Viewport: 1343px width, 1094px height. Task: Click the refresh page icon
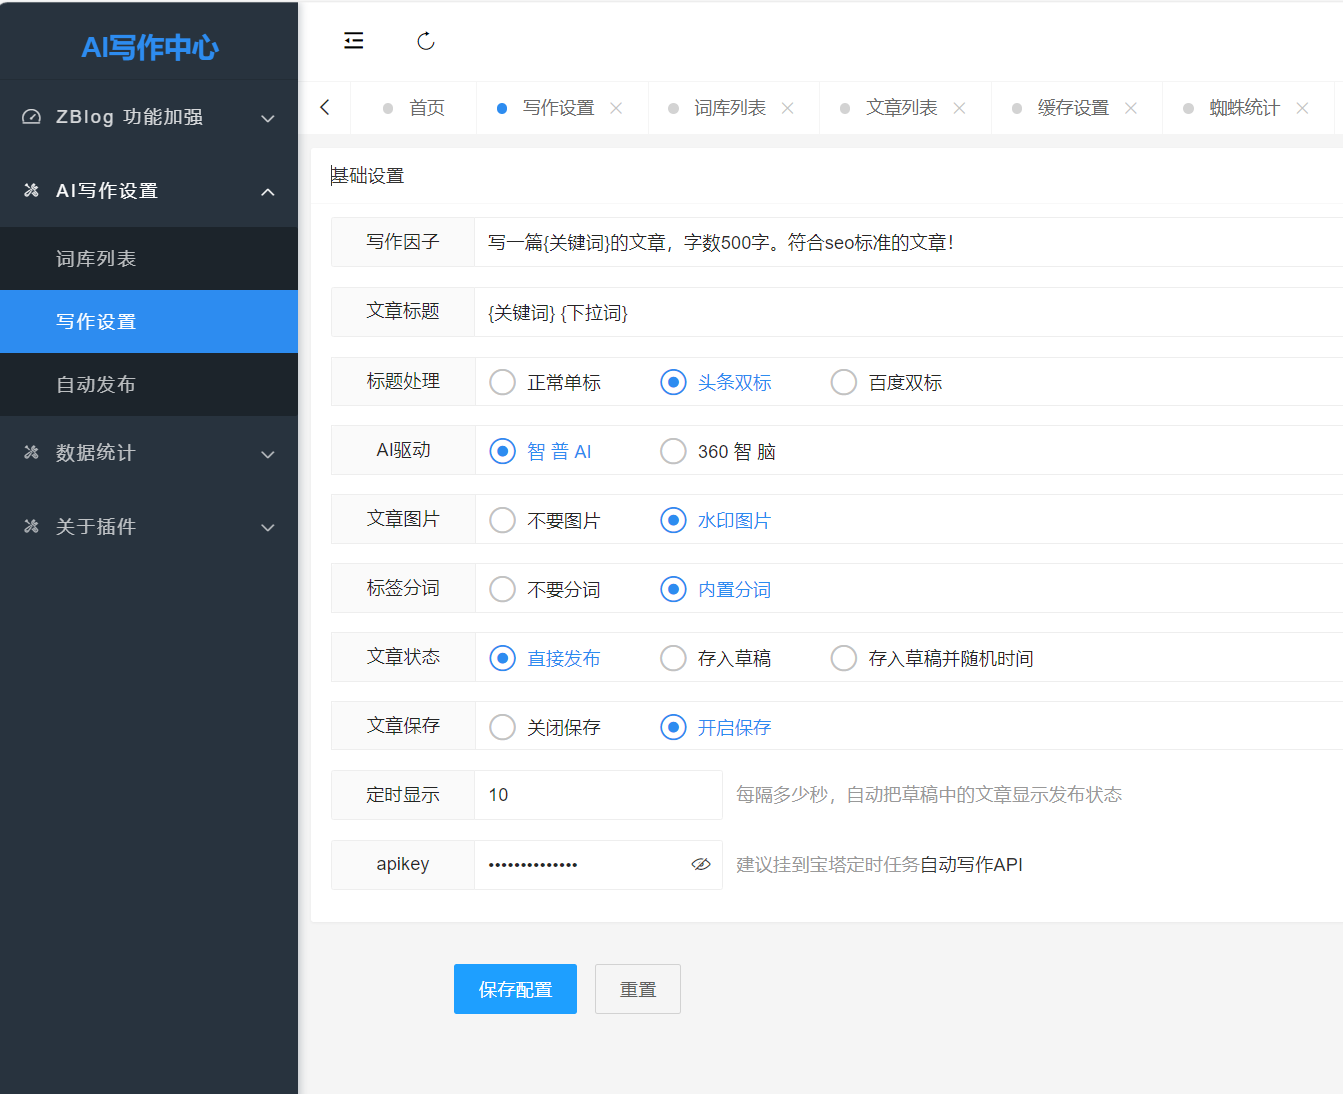[x=426, y=41]
